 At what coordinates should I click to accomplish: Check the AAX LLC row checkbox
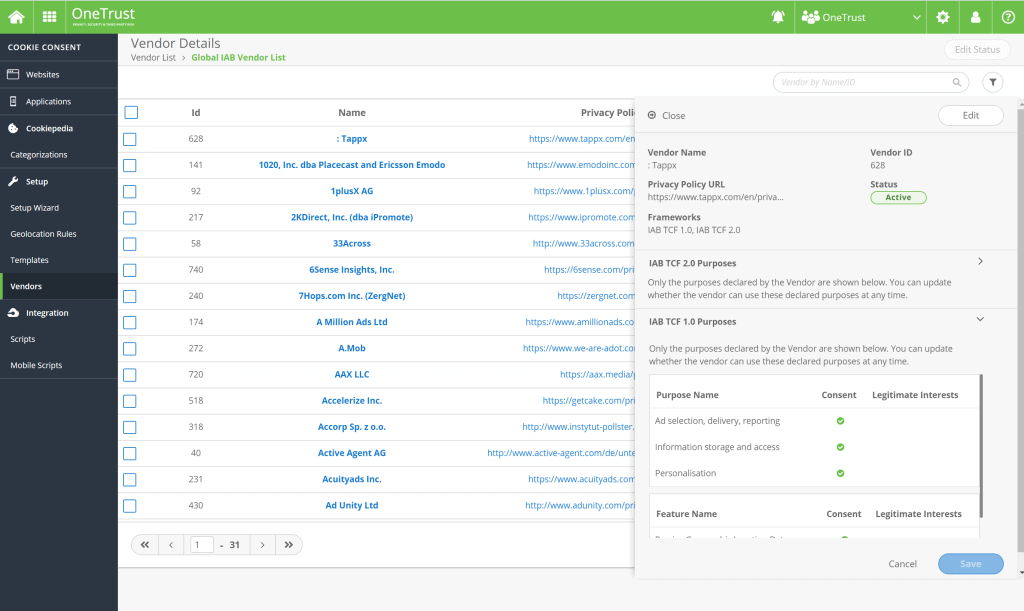tap(130, 375)
